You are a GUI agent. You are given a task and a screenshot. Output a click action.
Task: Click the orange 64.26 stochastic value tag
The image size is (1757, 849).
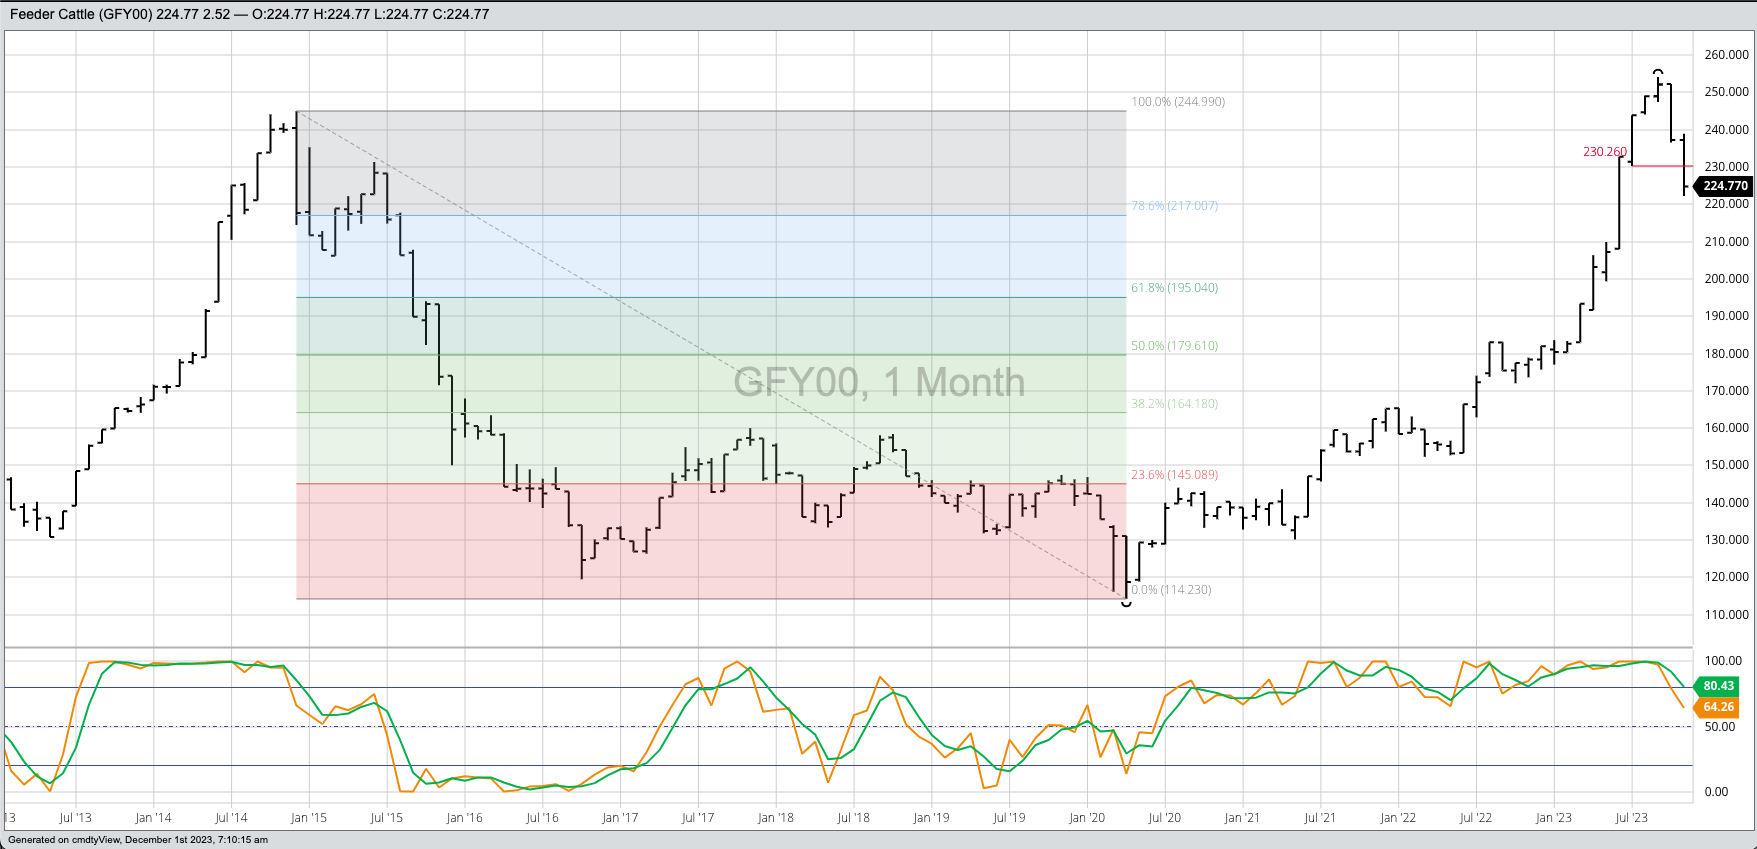point(1718,707)
